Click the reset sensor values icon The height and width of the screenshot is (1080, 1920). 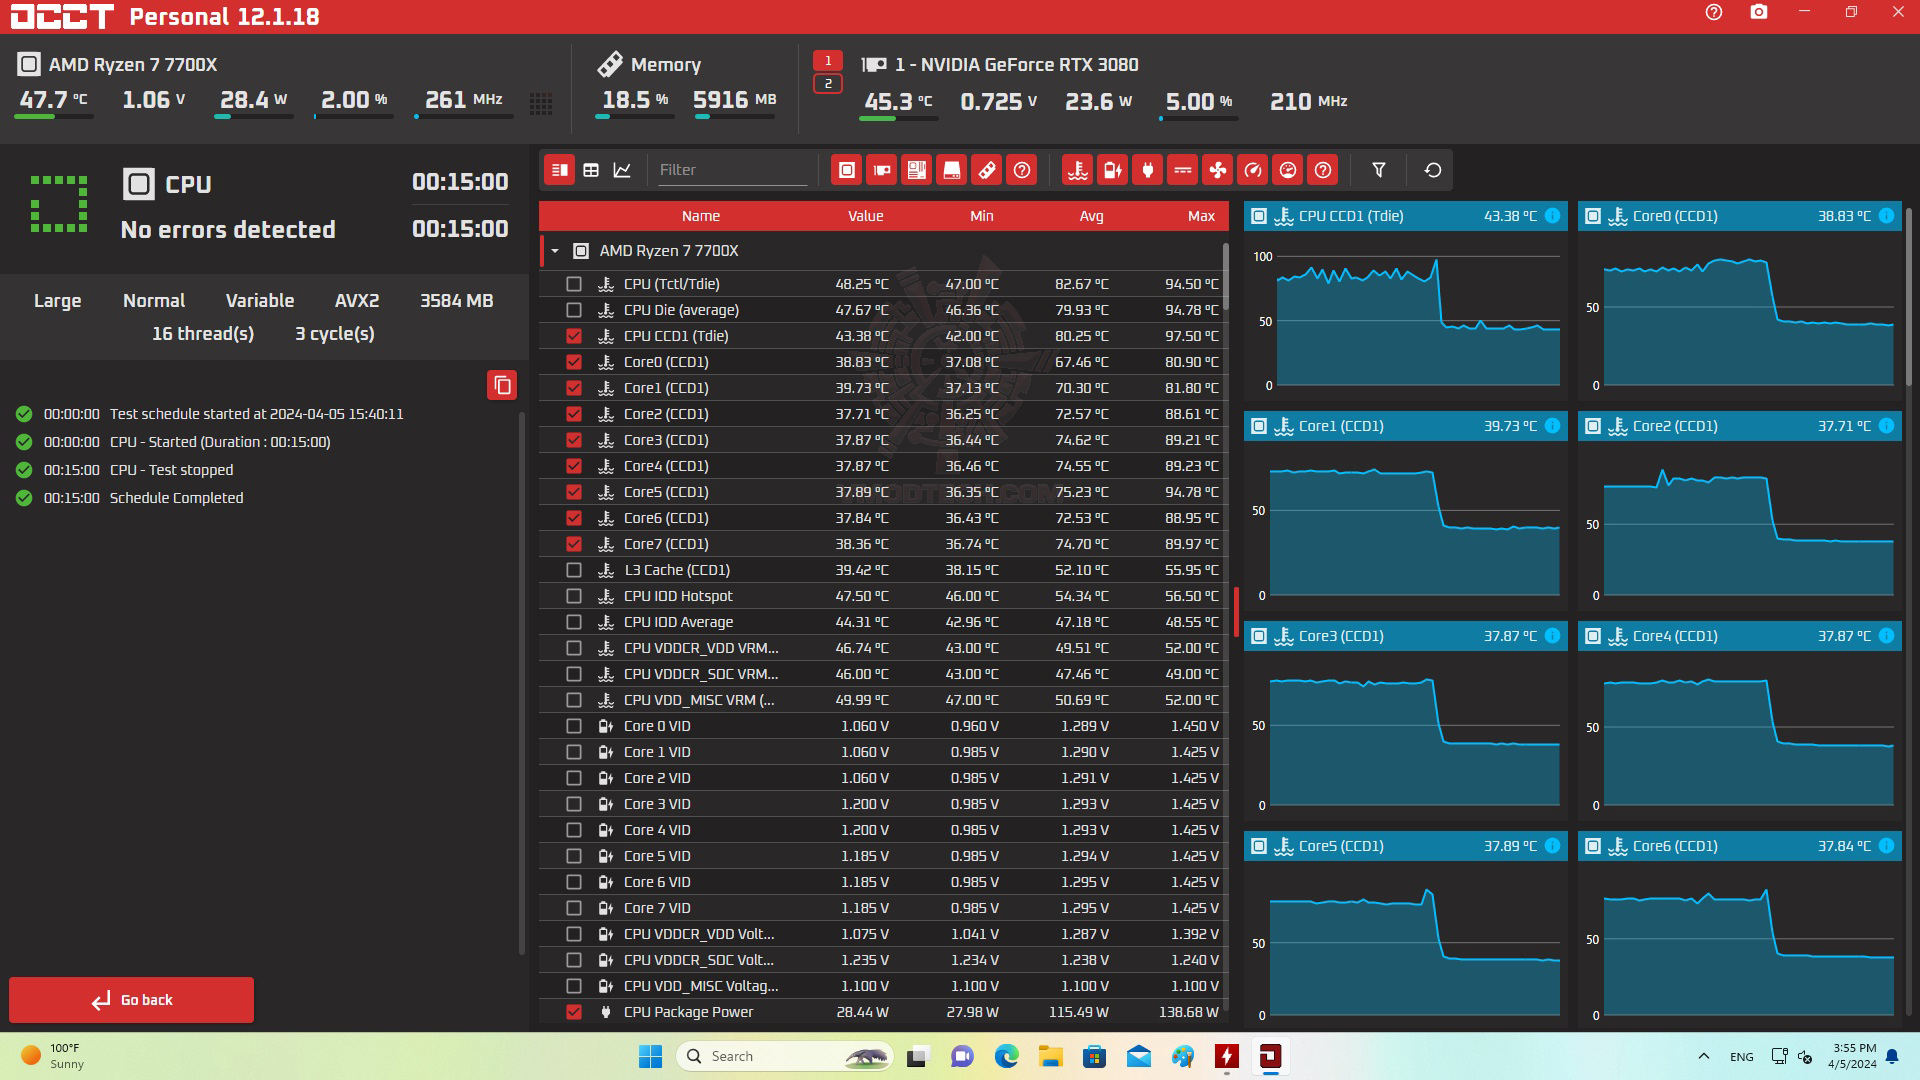coord(1432,170)
